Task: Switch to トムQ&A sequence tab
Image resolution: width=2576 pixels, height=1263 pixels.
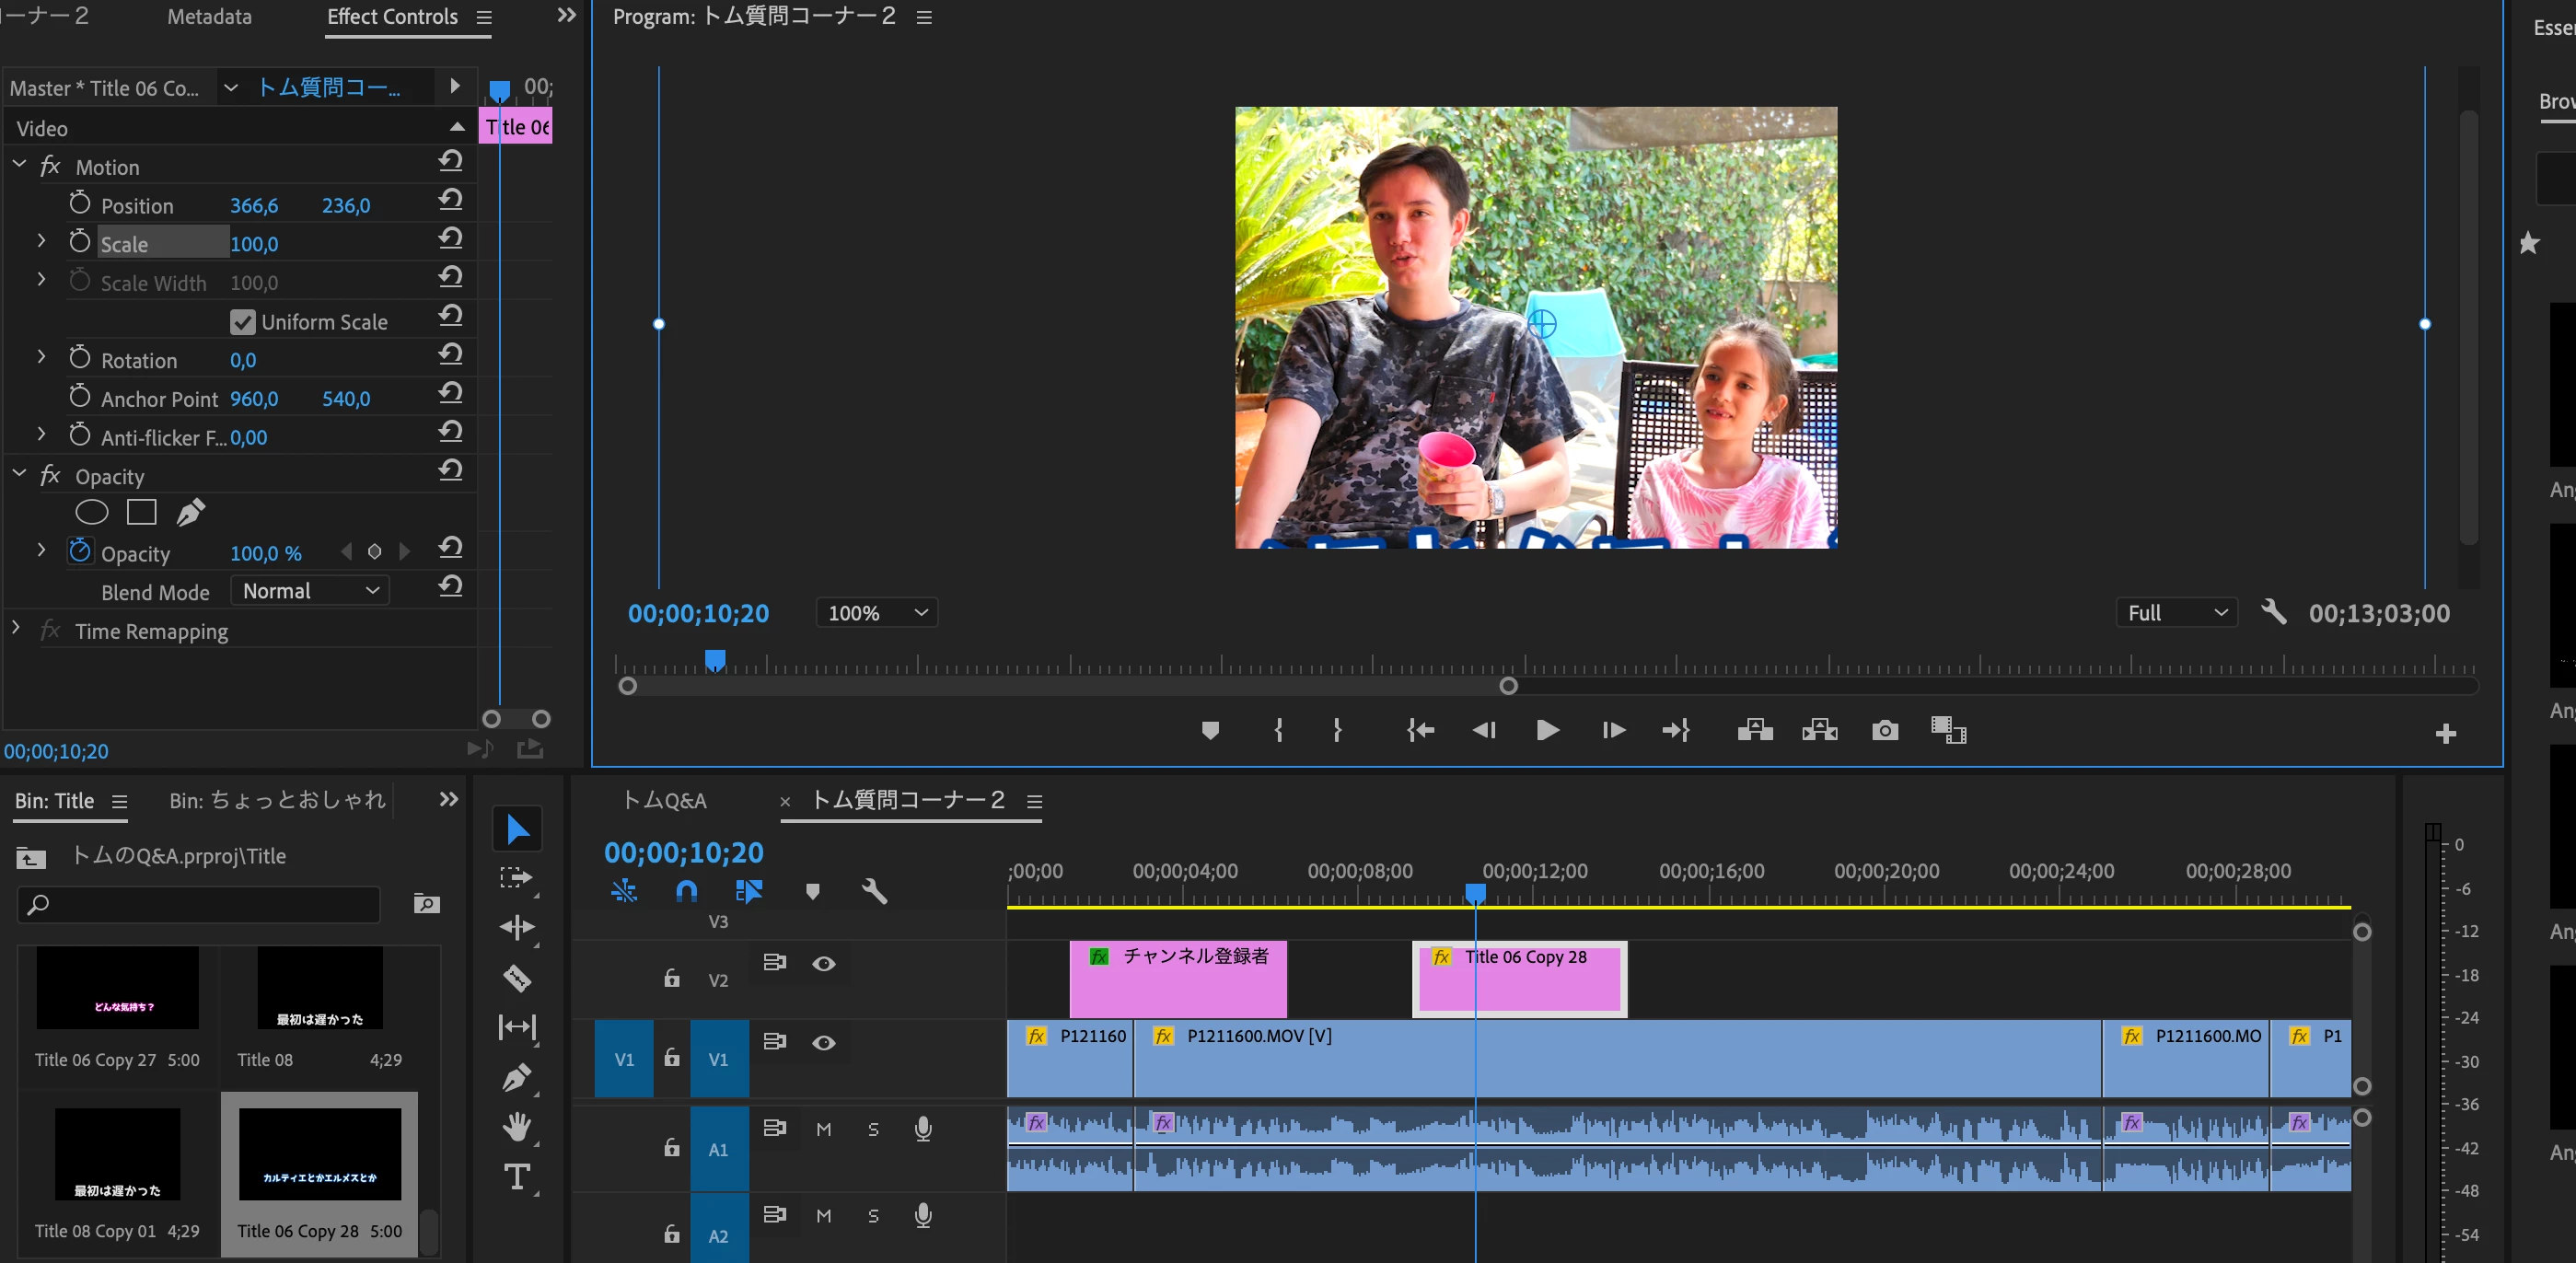Action: tap(665, 801)
